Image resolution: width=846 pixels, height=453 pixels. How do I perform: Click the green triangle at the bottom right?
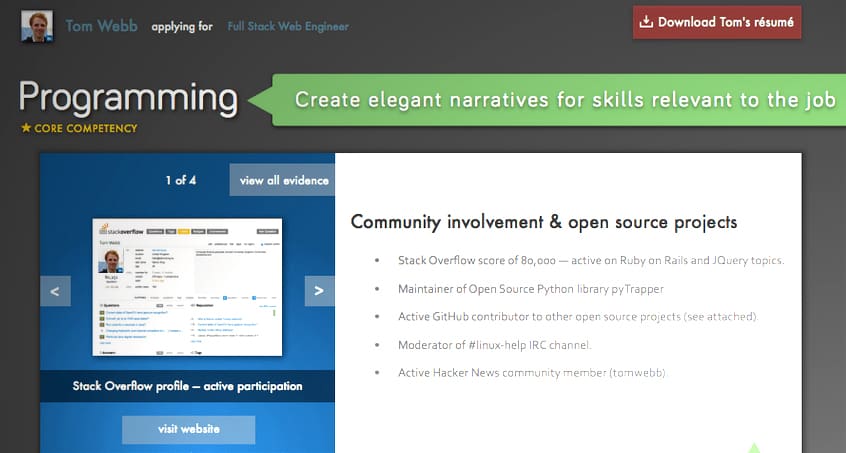[x=754, y=447]
